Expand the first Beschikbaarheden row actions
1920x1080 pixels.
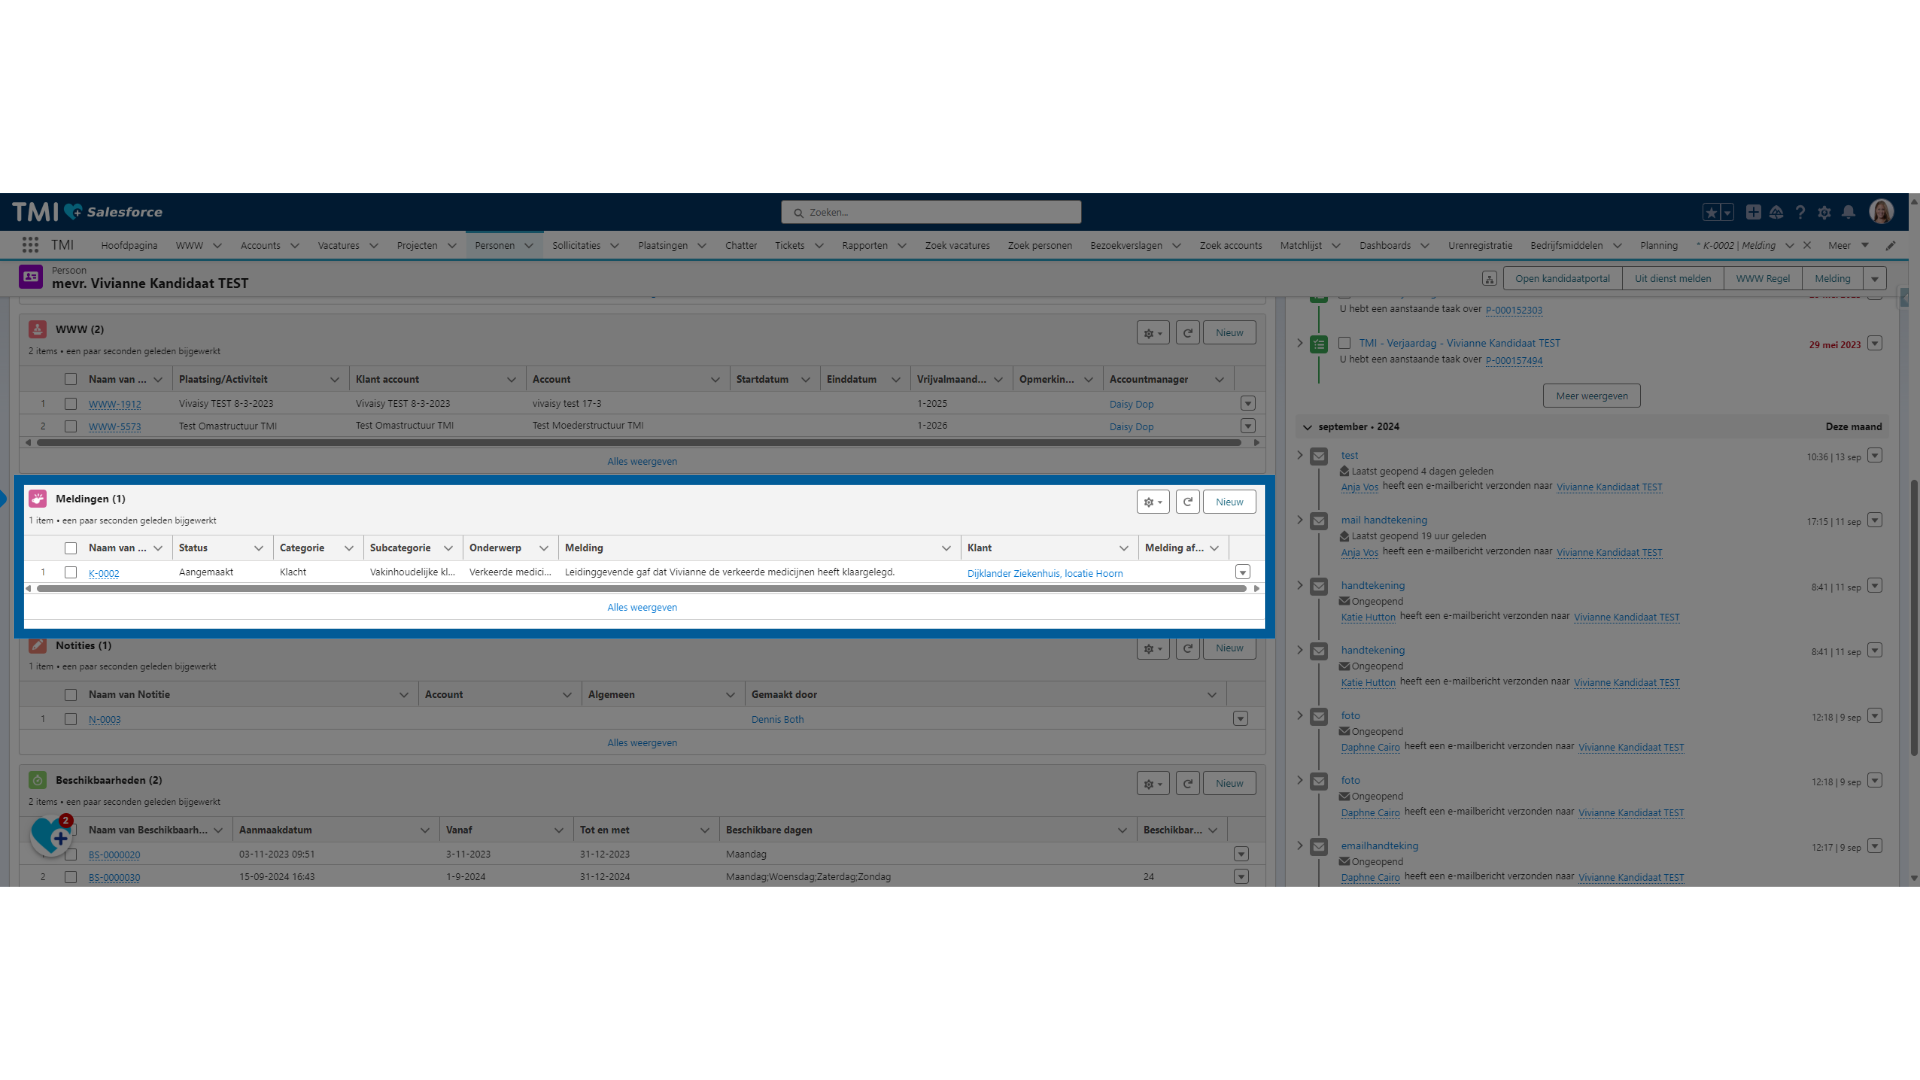coord(1241,855)
